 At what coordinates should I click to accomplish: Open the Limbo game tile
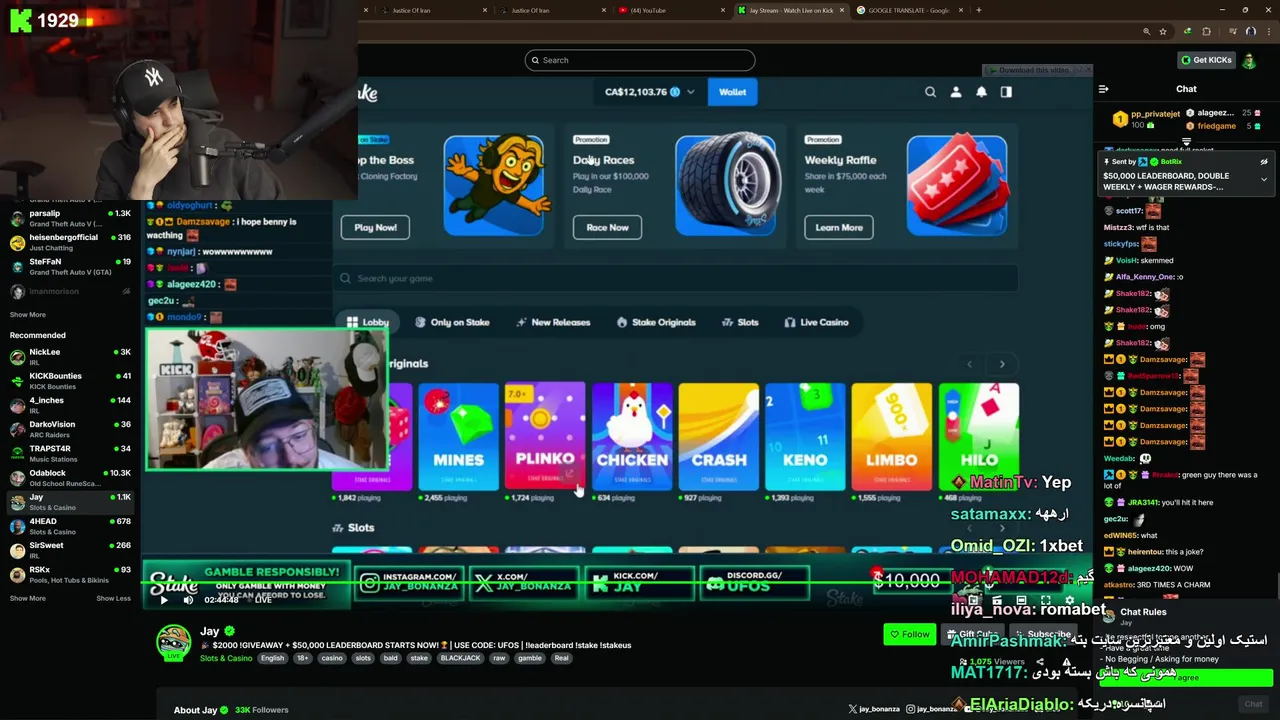[892, 436]
